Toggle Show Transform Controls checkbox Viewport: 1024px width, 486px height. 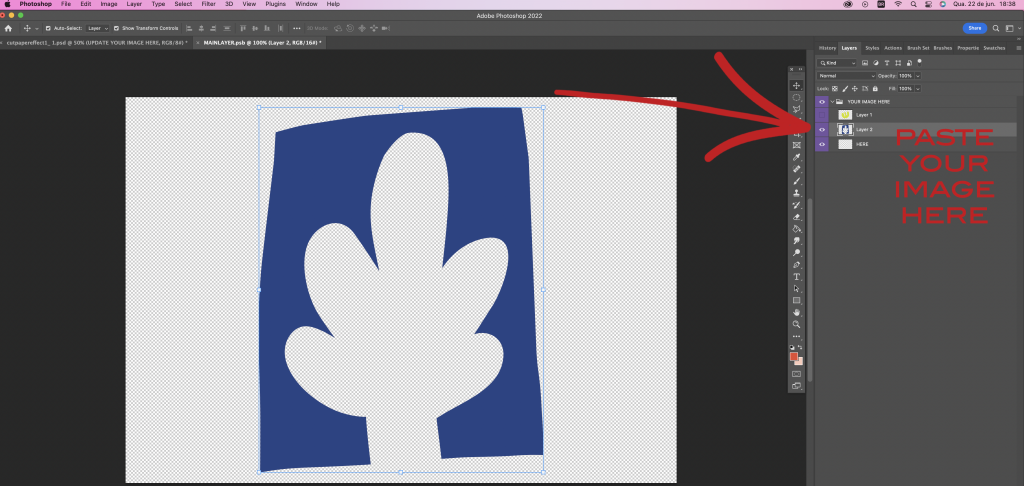tap(116, 28)
